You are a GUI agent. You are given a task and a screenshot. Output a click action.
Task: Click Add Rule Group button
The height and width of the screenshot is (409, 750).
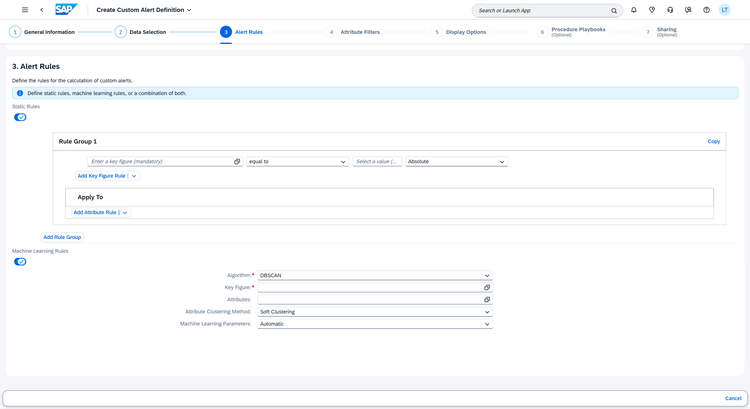coord(62,237)
